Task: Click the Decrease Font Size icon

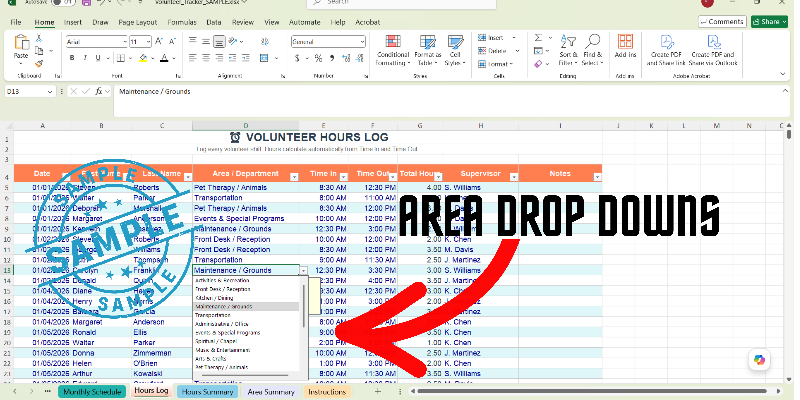Action: coord(172,41)
